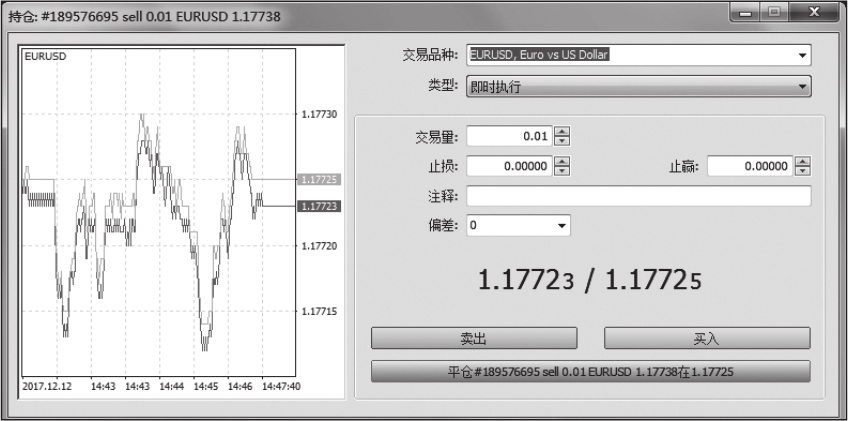Click the EURUSD label in the chart
The height and width of the screenshot is (421, 848).
46,56
